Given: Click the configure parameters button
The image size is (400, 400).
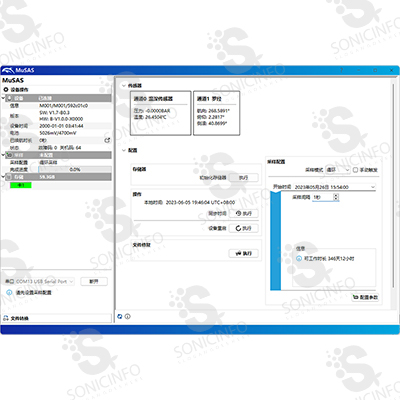Looking at the screenshot, I should point(365,297).
